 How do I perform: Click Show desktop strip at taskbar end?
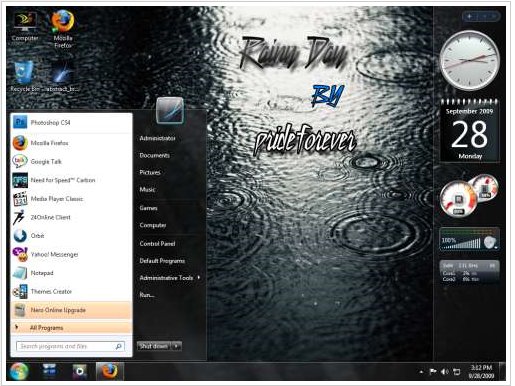tap(502, 371)
